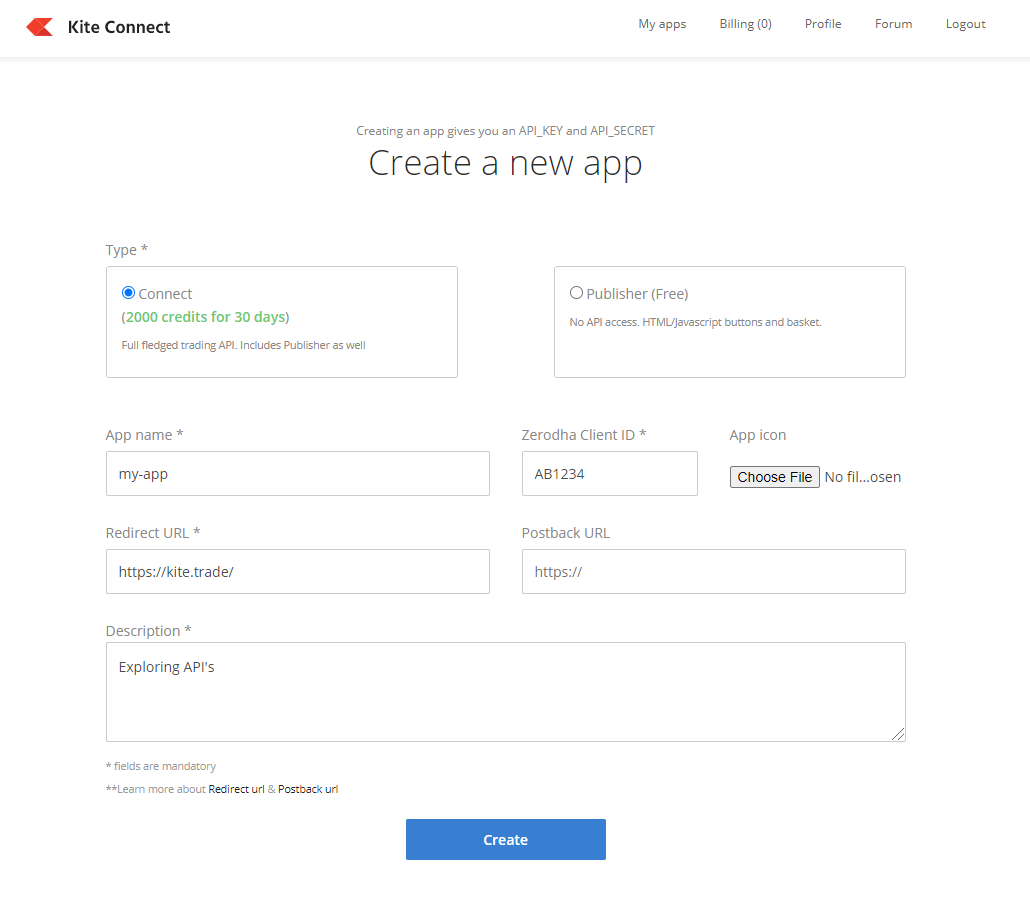Open the Forum link

coord(893,24)
